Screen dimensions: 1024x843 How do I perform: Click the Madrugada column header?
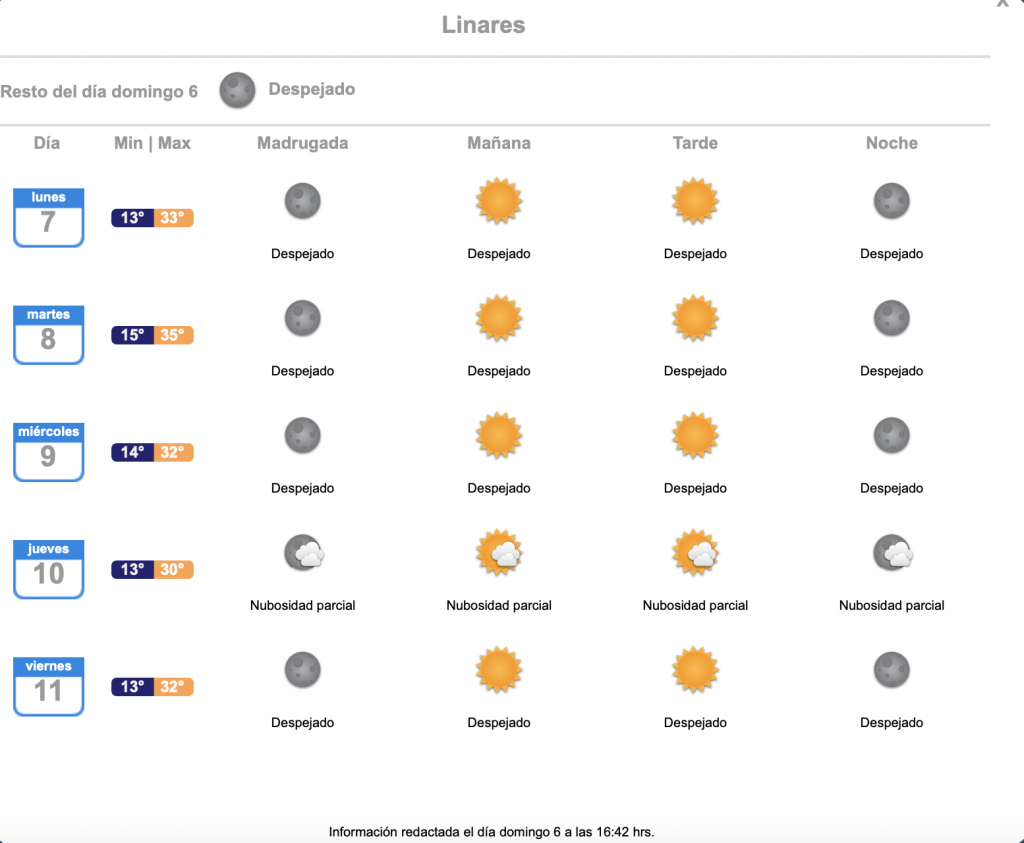[x=302, y=143]
